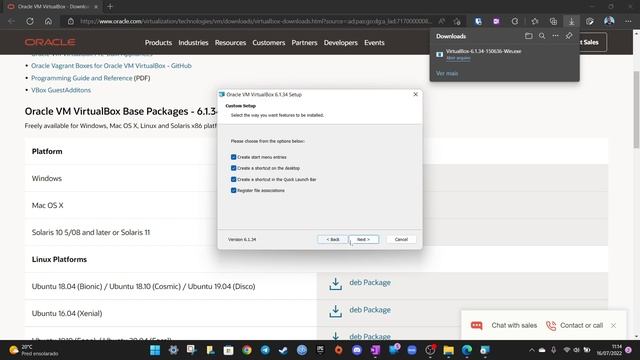Open the browser Favorites star icon
The height and width of the screenshot is (360, 640).
535,21
